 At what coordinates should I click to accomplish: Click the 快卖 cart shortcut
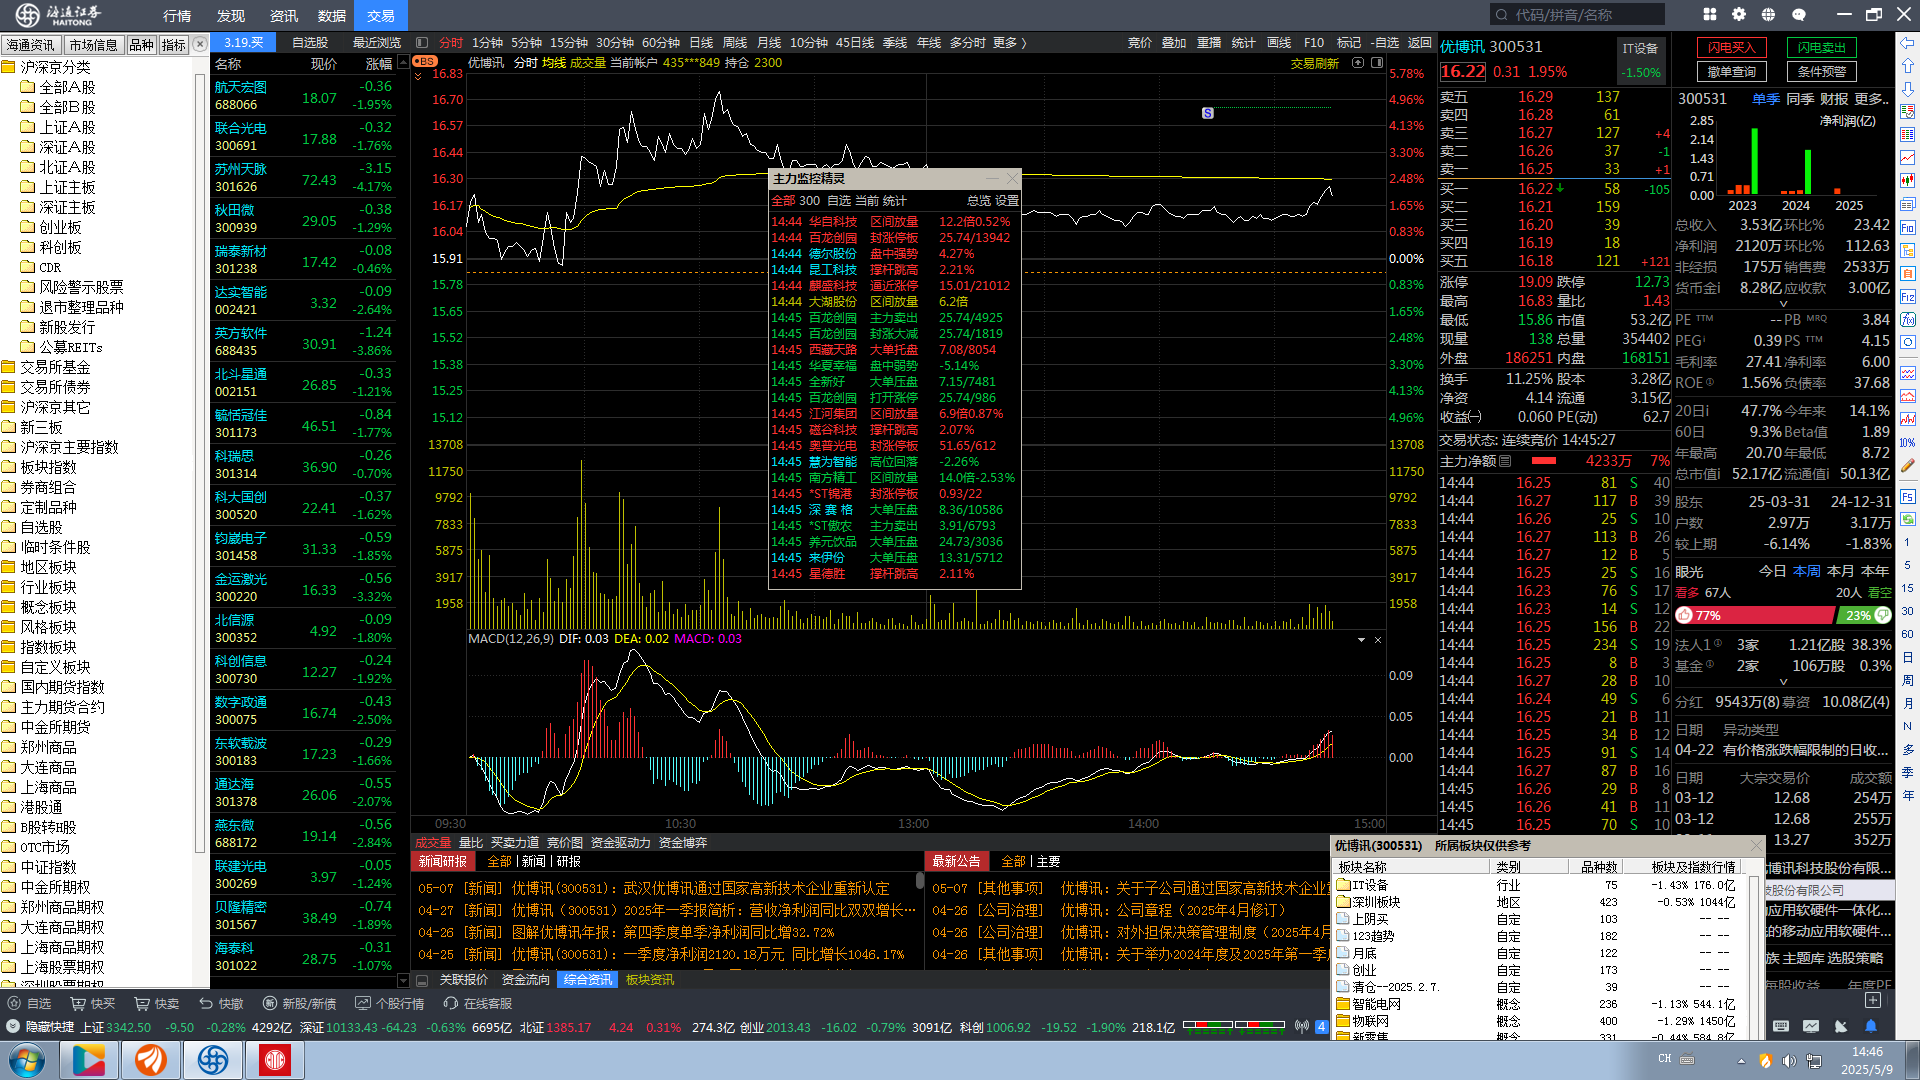[157, 1003]
